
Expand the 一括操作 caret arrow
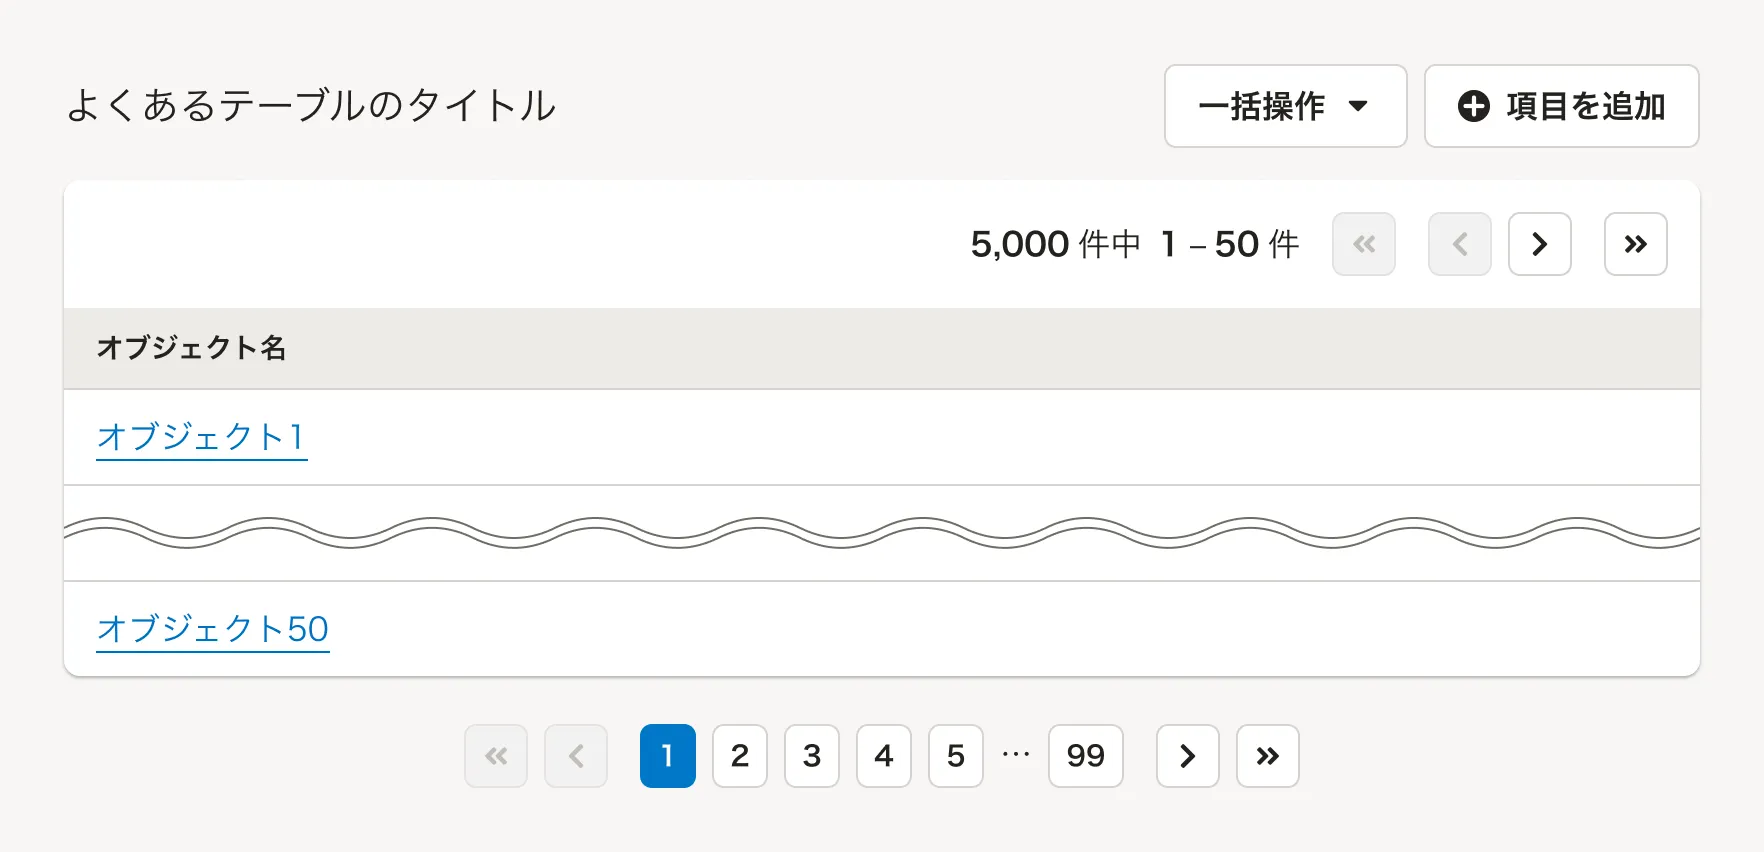[x=1357, y=106]
